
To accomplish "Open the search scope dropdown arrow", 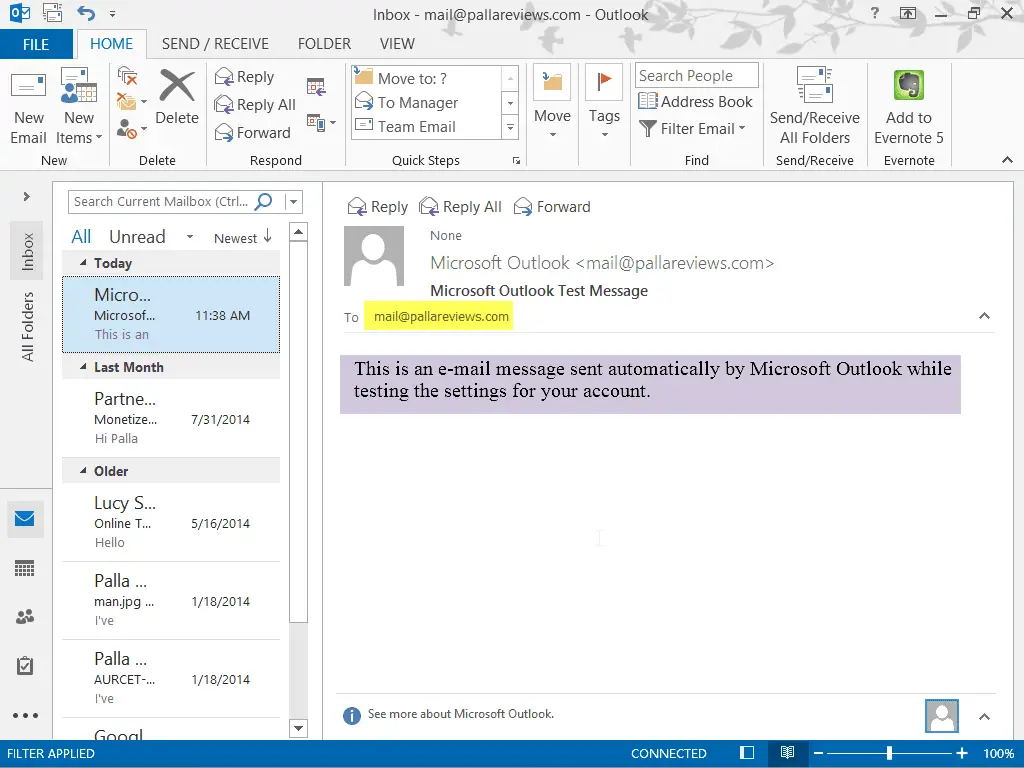I will point(293,202).
